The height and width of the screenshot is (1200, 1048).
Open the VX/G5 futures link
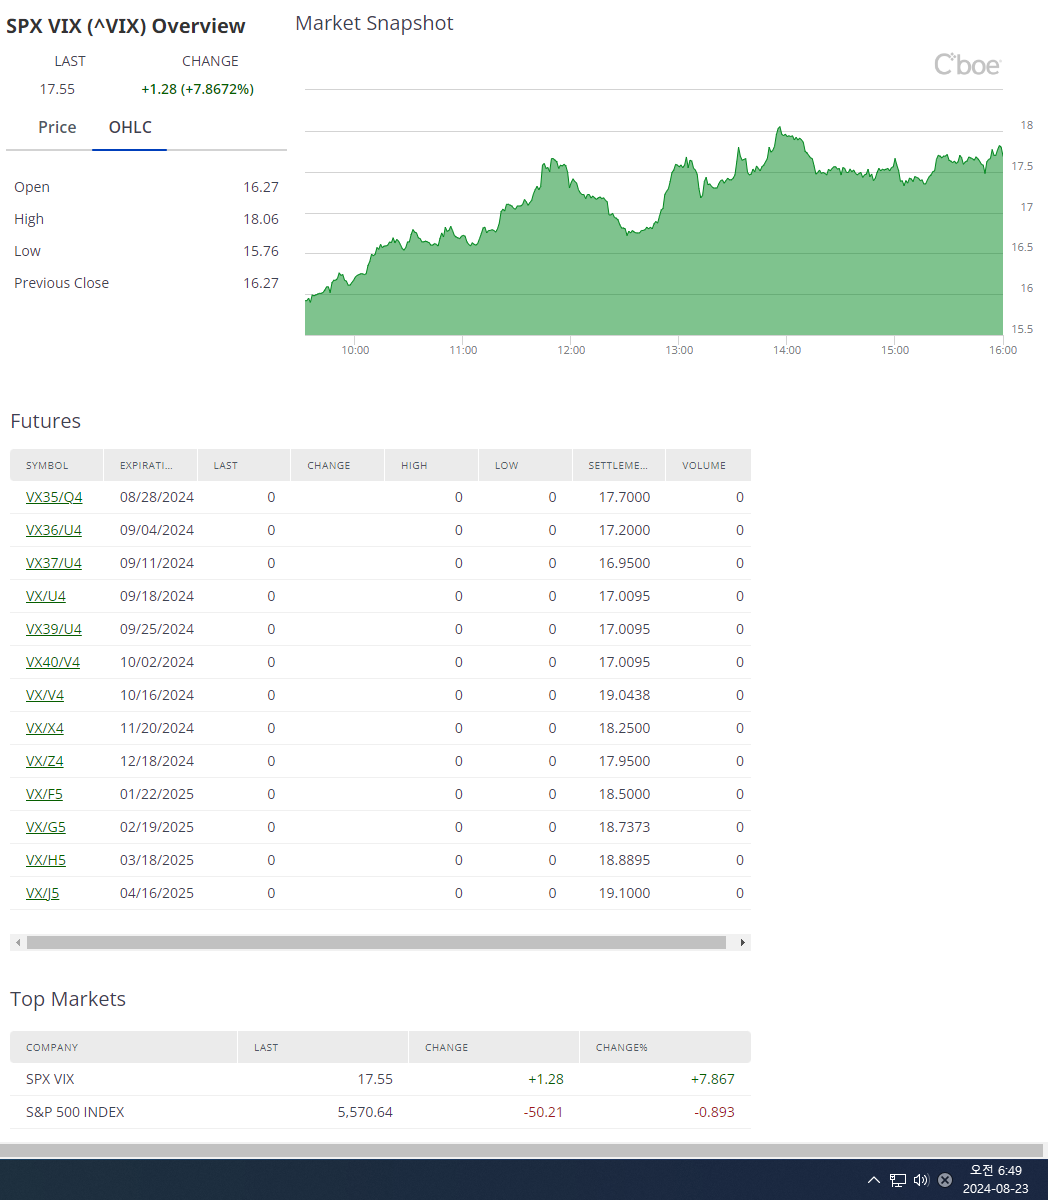pos(46,827)
